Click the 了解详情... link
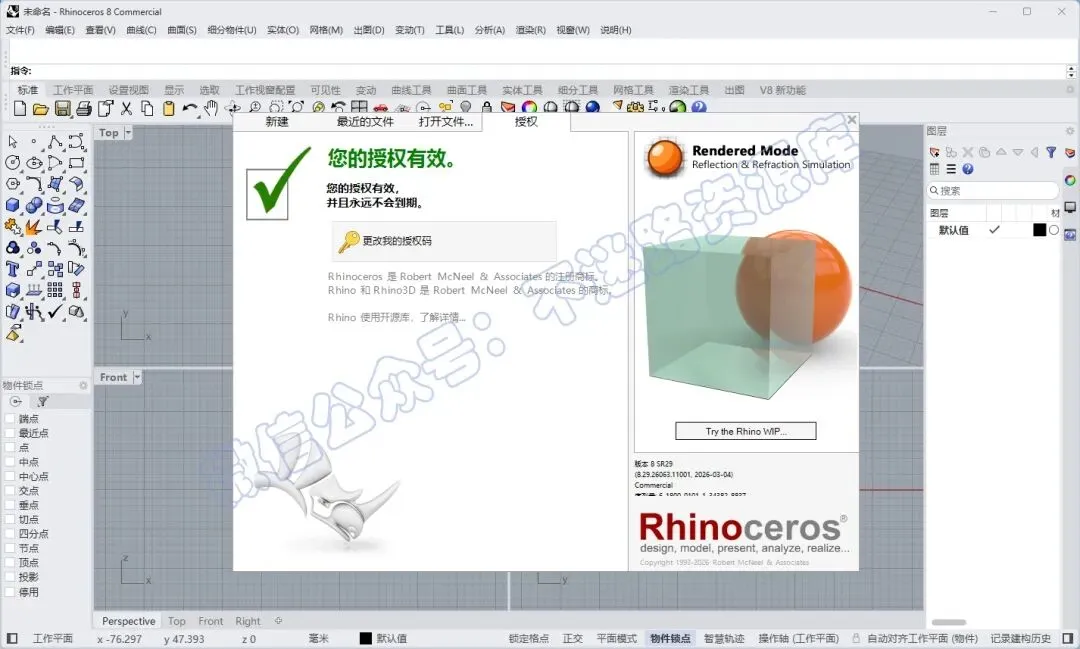The width and height of the screenshot is (1080, 649). [x=443, y=318]
